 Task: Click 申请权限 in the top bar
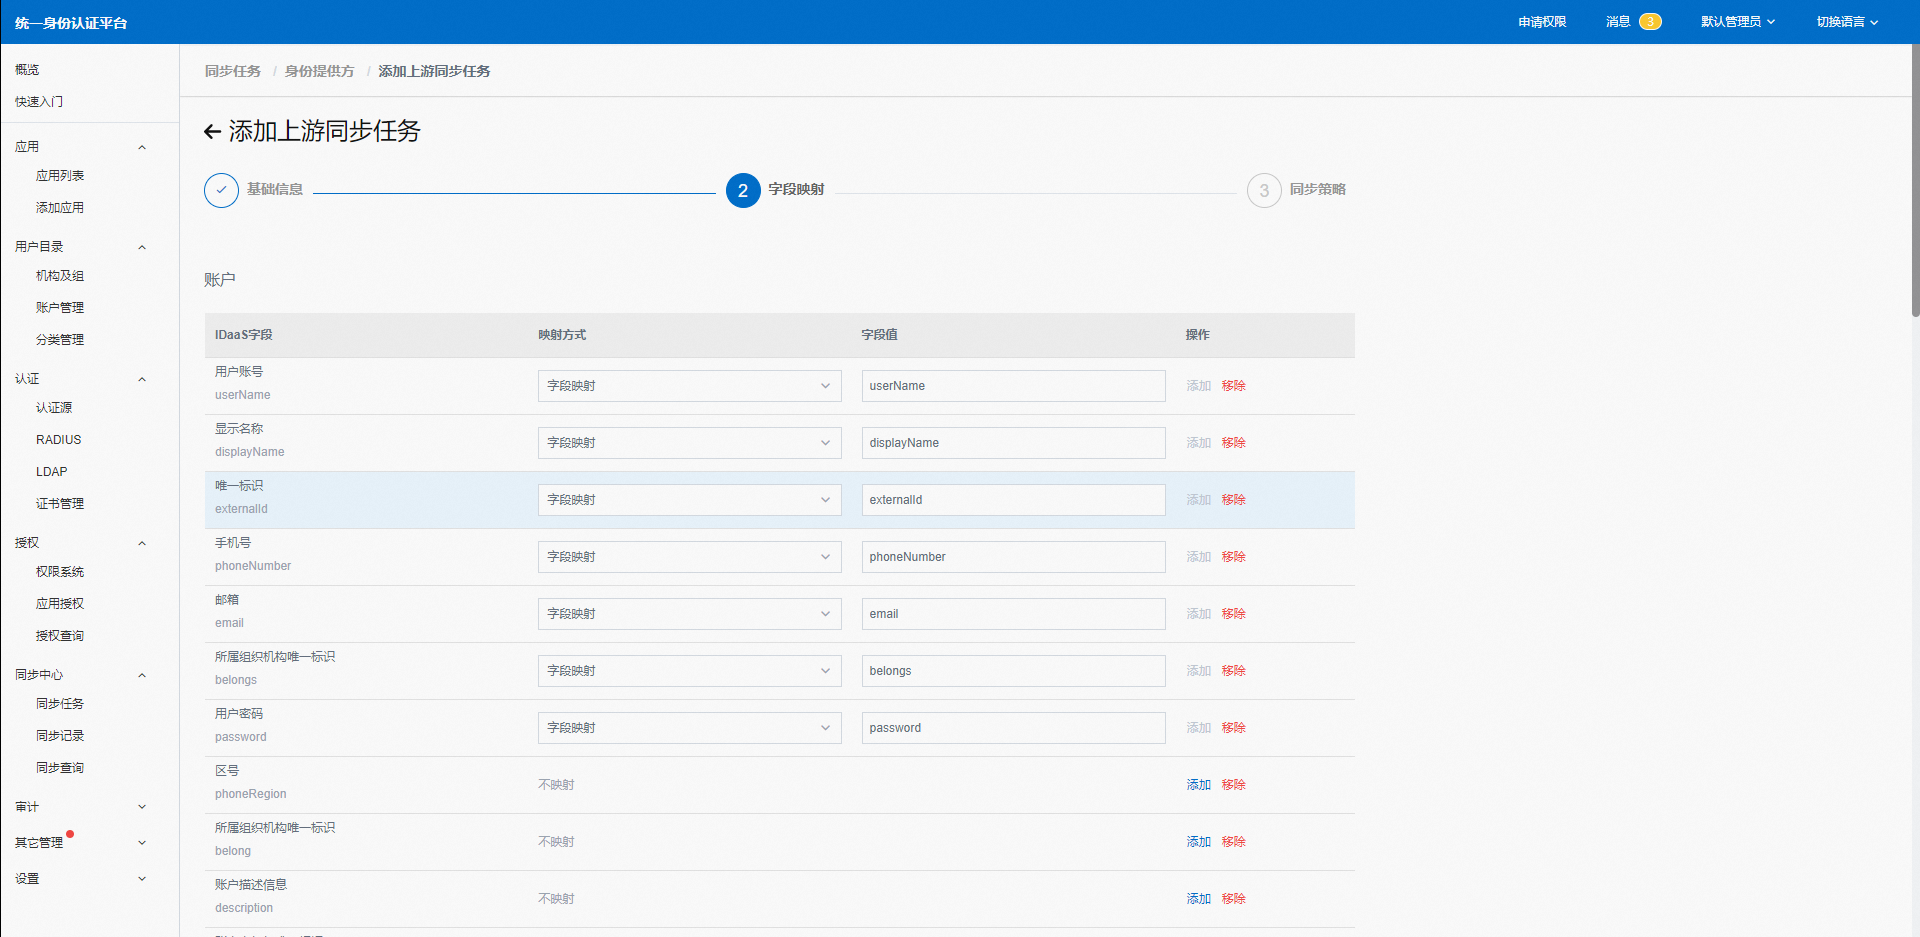(1542, 22)
